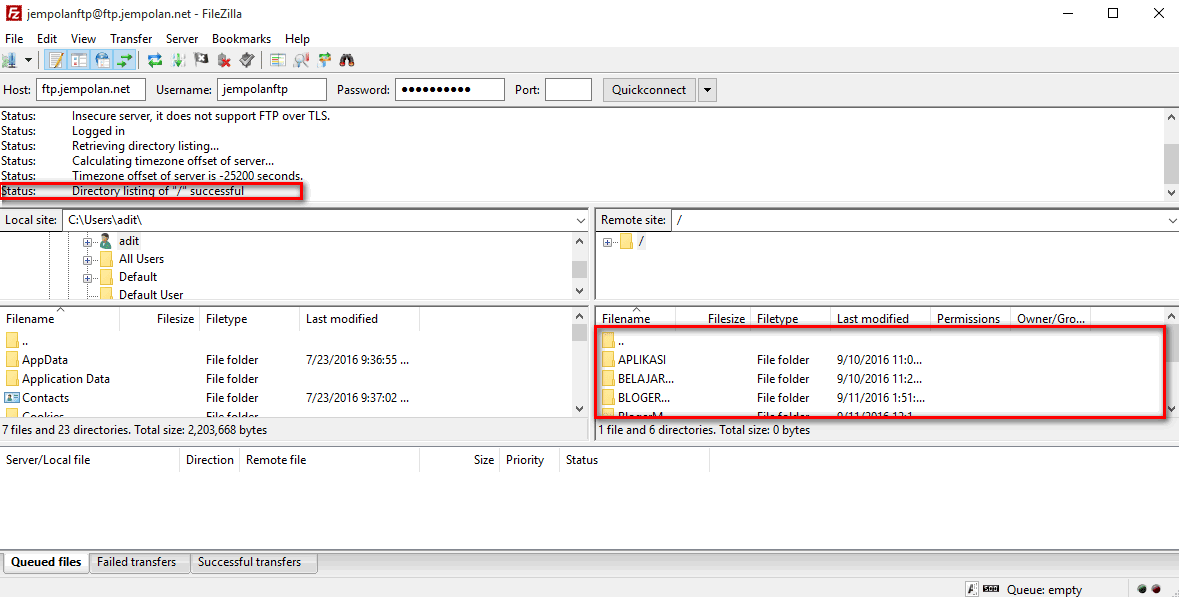Open filename filters magnifier icon
The width and height of the screenshot is (1179, 597).
[302, 60]
